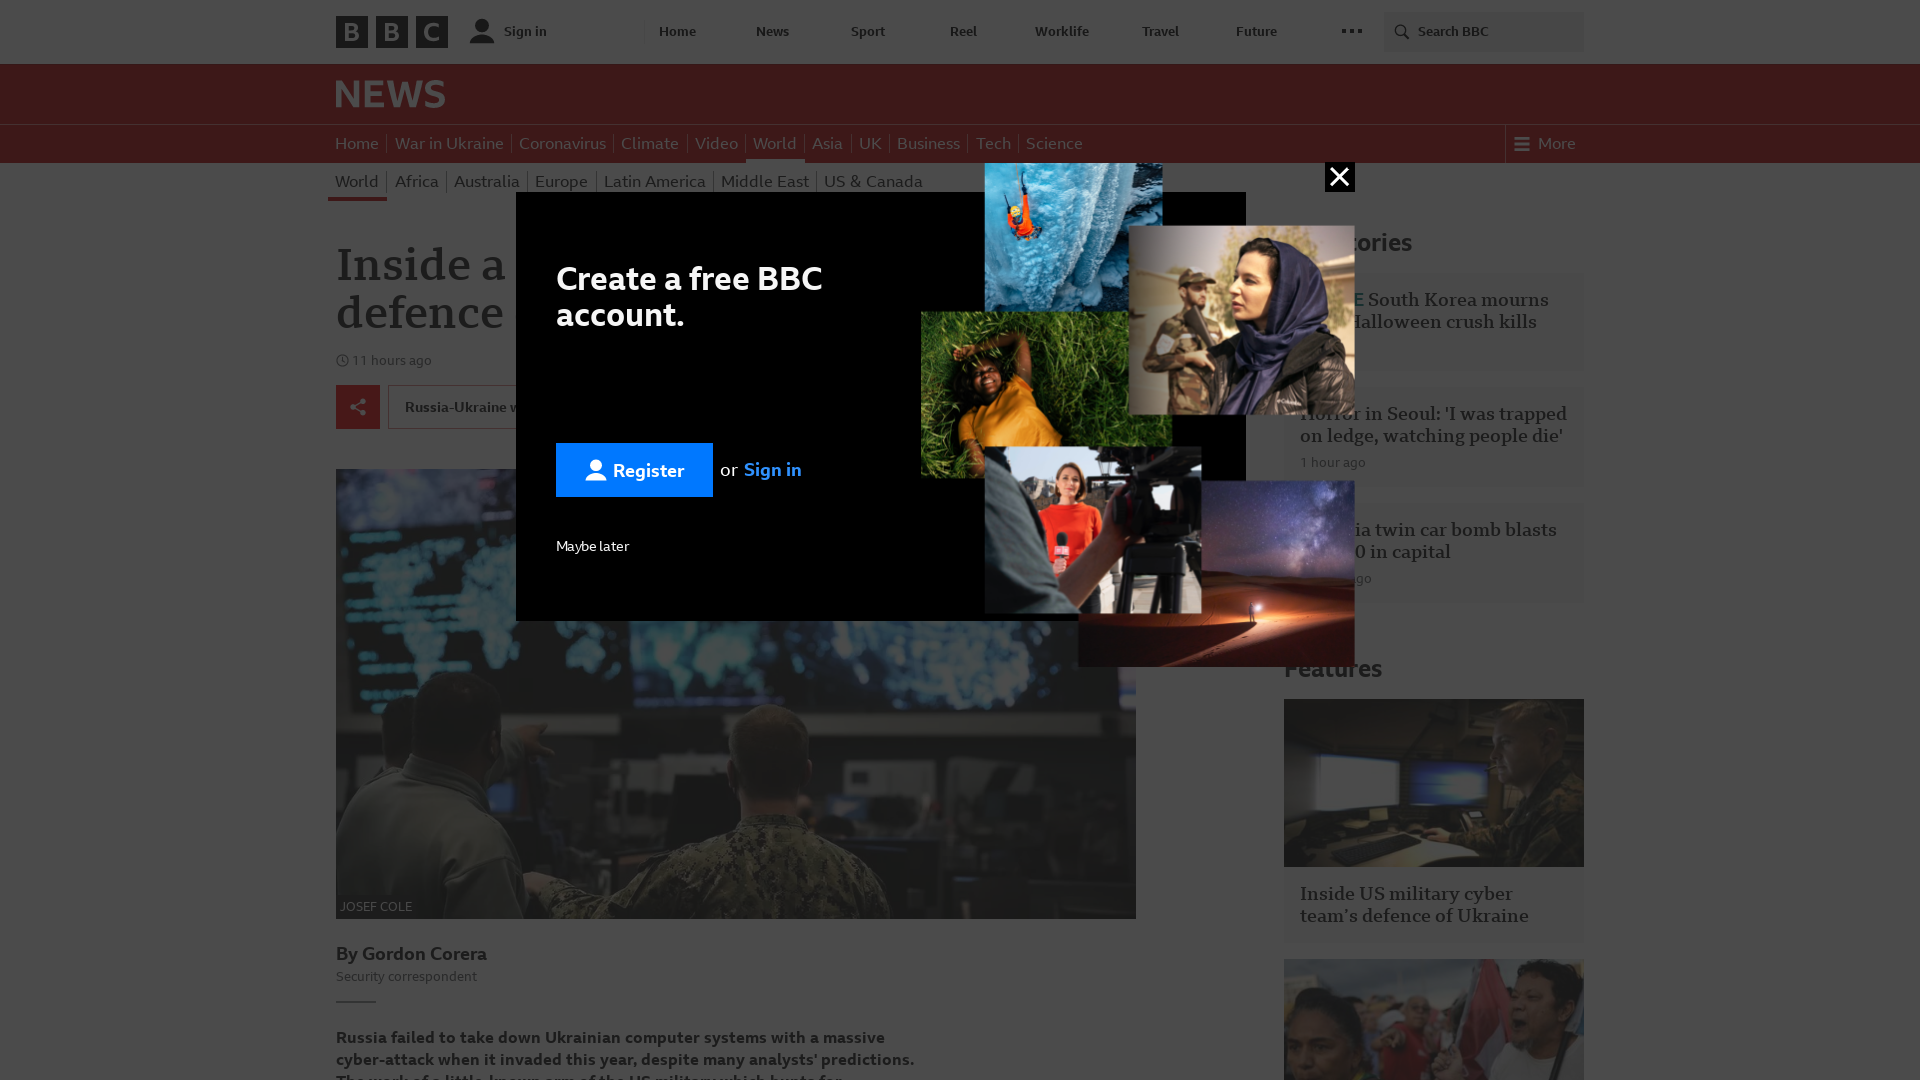This screenshot has width=1920, height=1080.
Task: Open the War in Ukraine tab
Action: (449, 143)
